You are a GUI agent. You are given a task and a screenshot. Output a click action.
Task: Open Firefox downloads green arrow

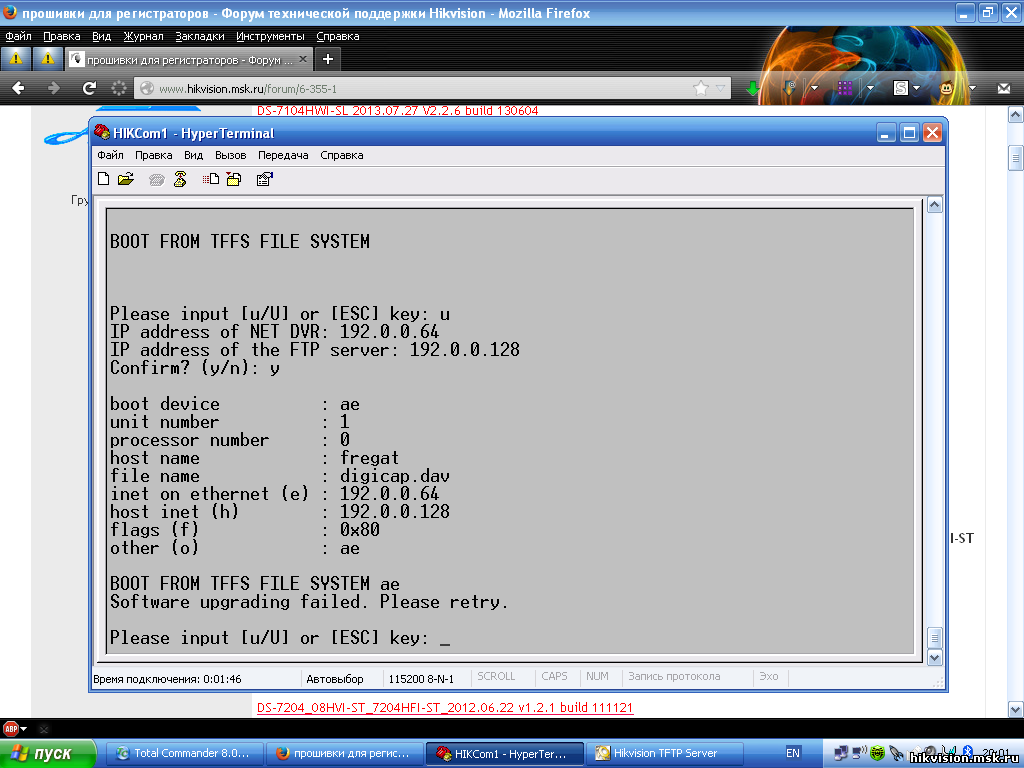pos(753,88)
